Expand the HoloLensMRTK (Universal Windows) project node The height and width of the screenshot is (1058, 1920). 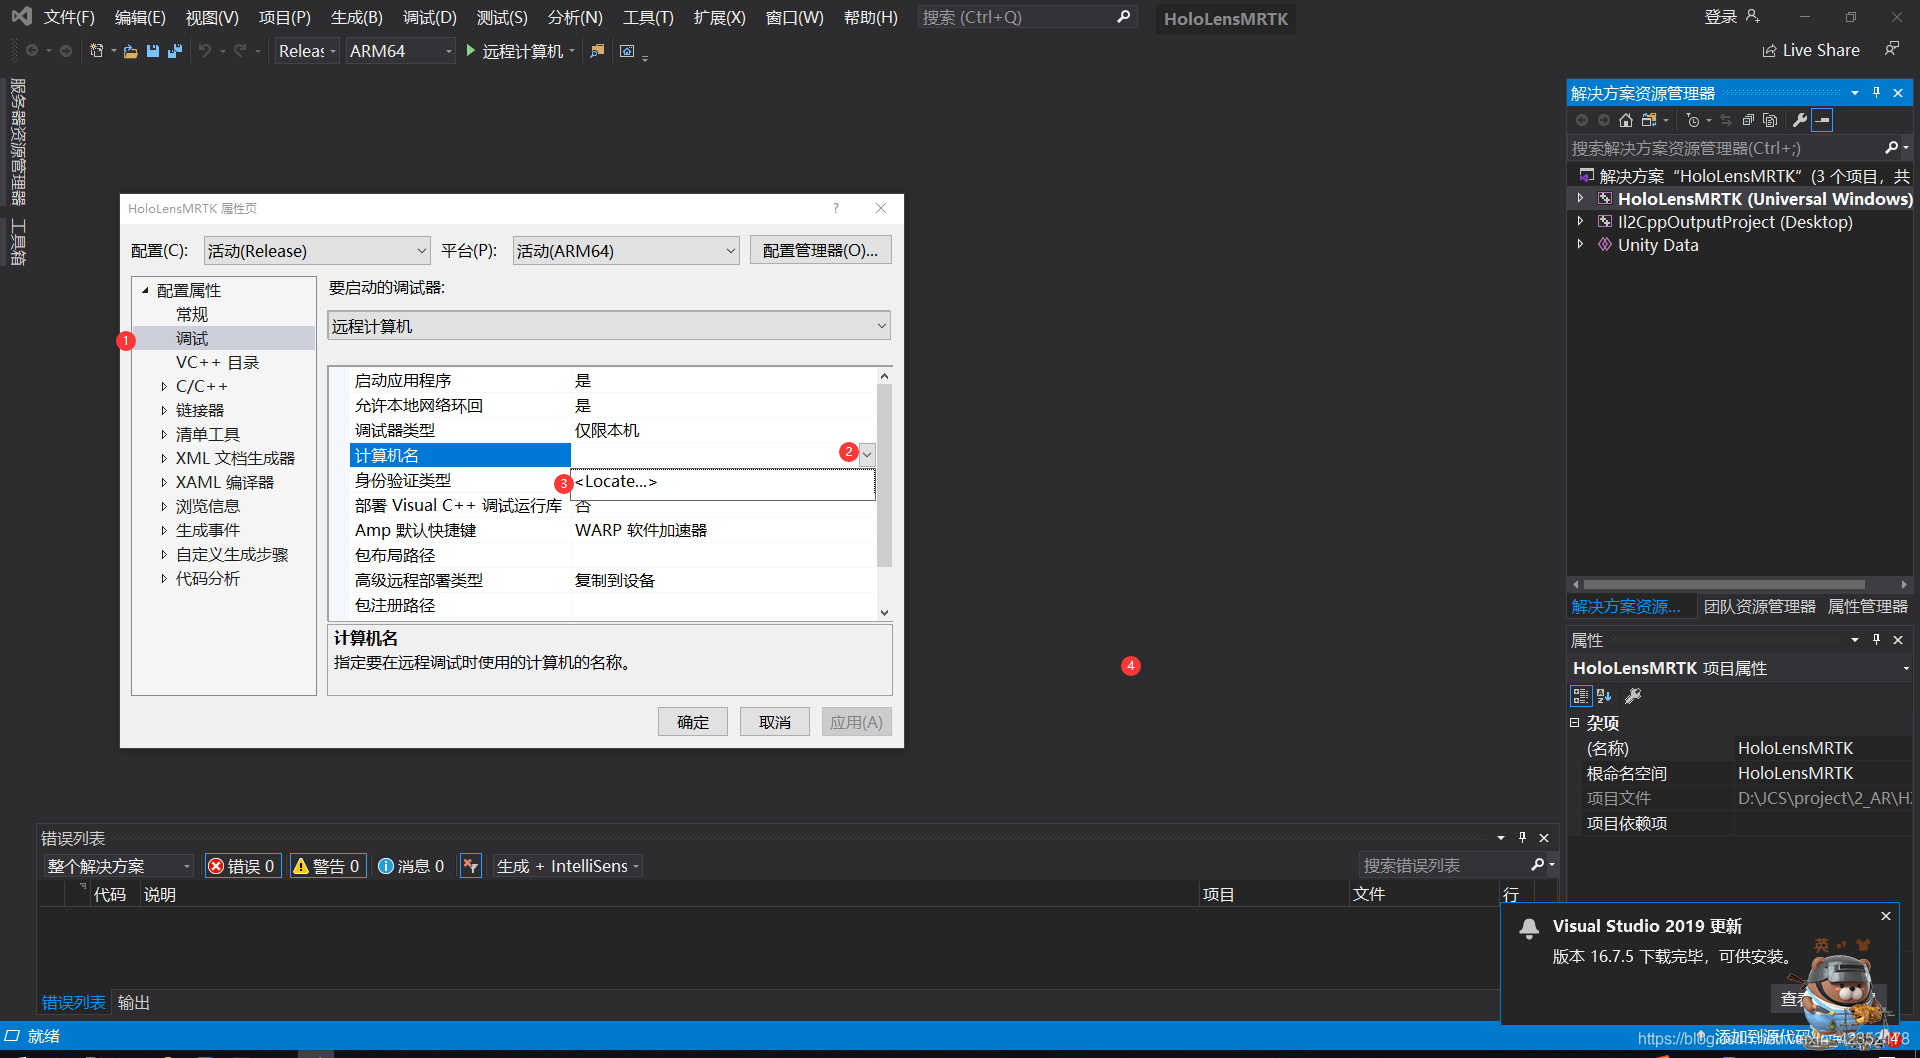coord(1580,199)
